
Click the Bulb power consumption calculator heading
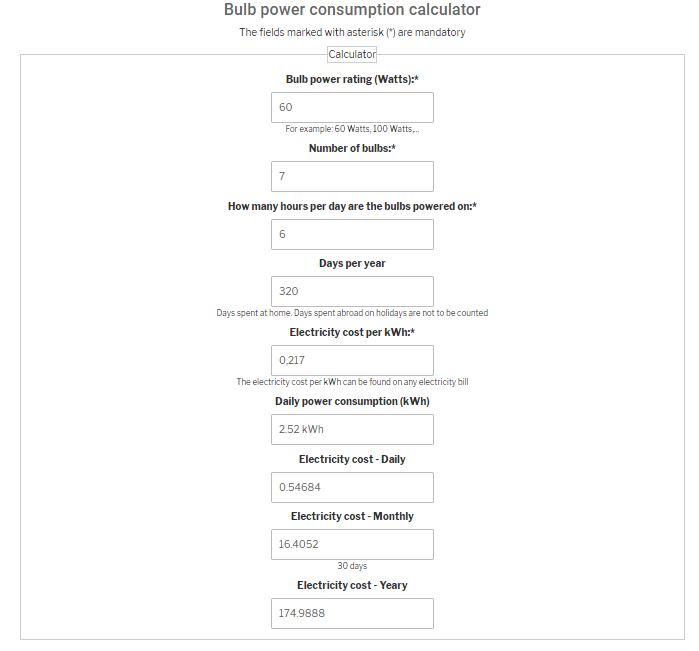point(352,10)
